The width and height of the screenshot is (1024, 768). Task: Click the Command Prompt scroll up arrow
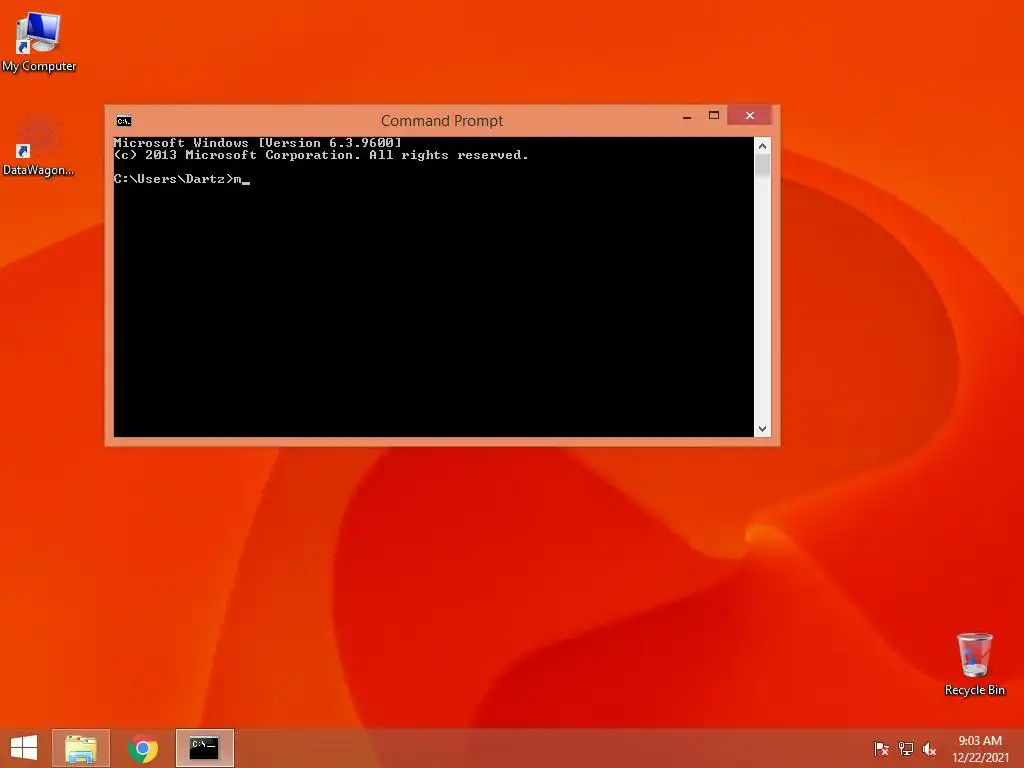pos(762,146)
